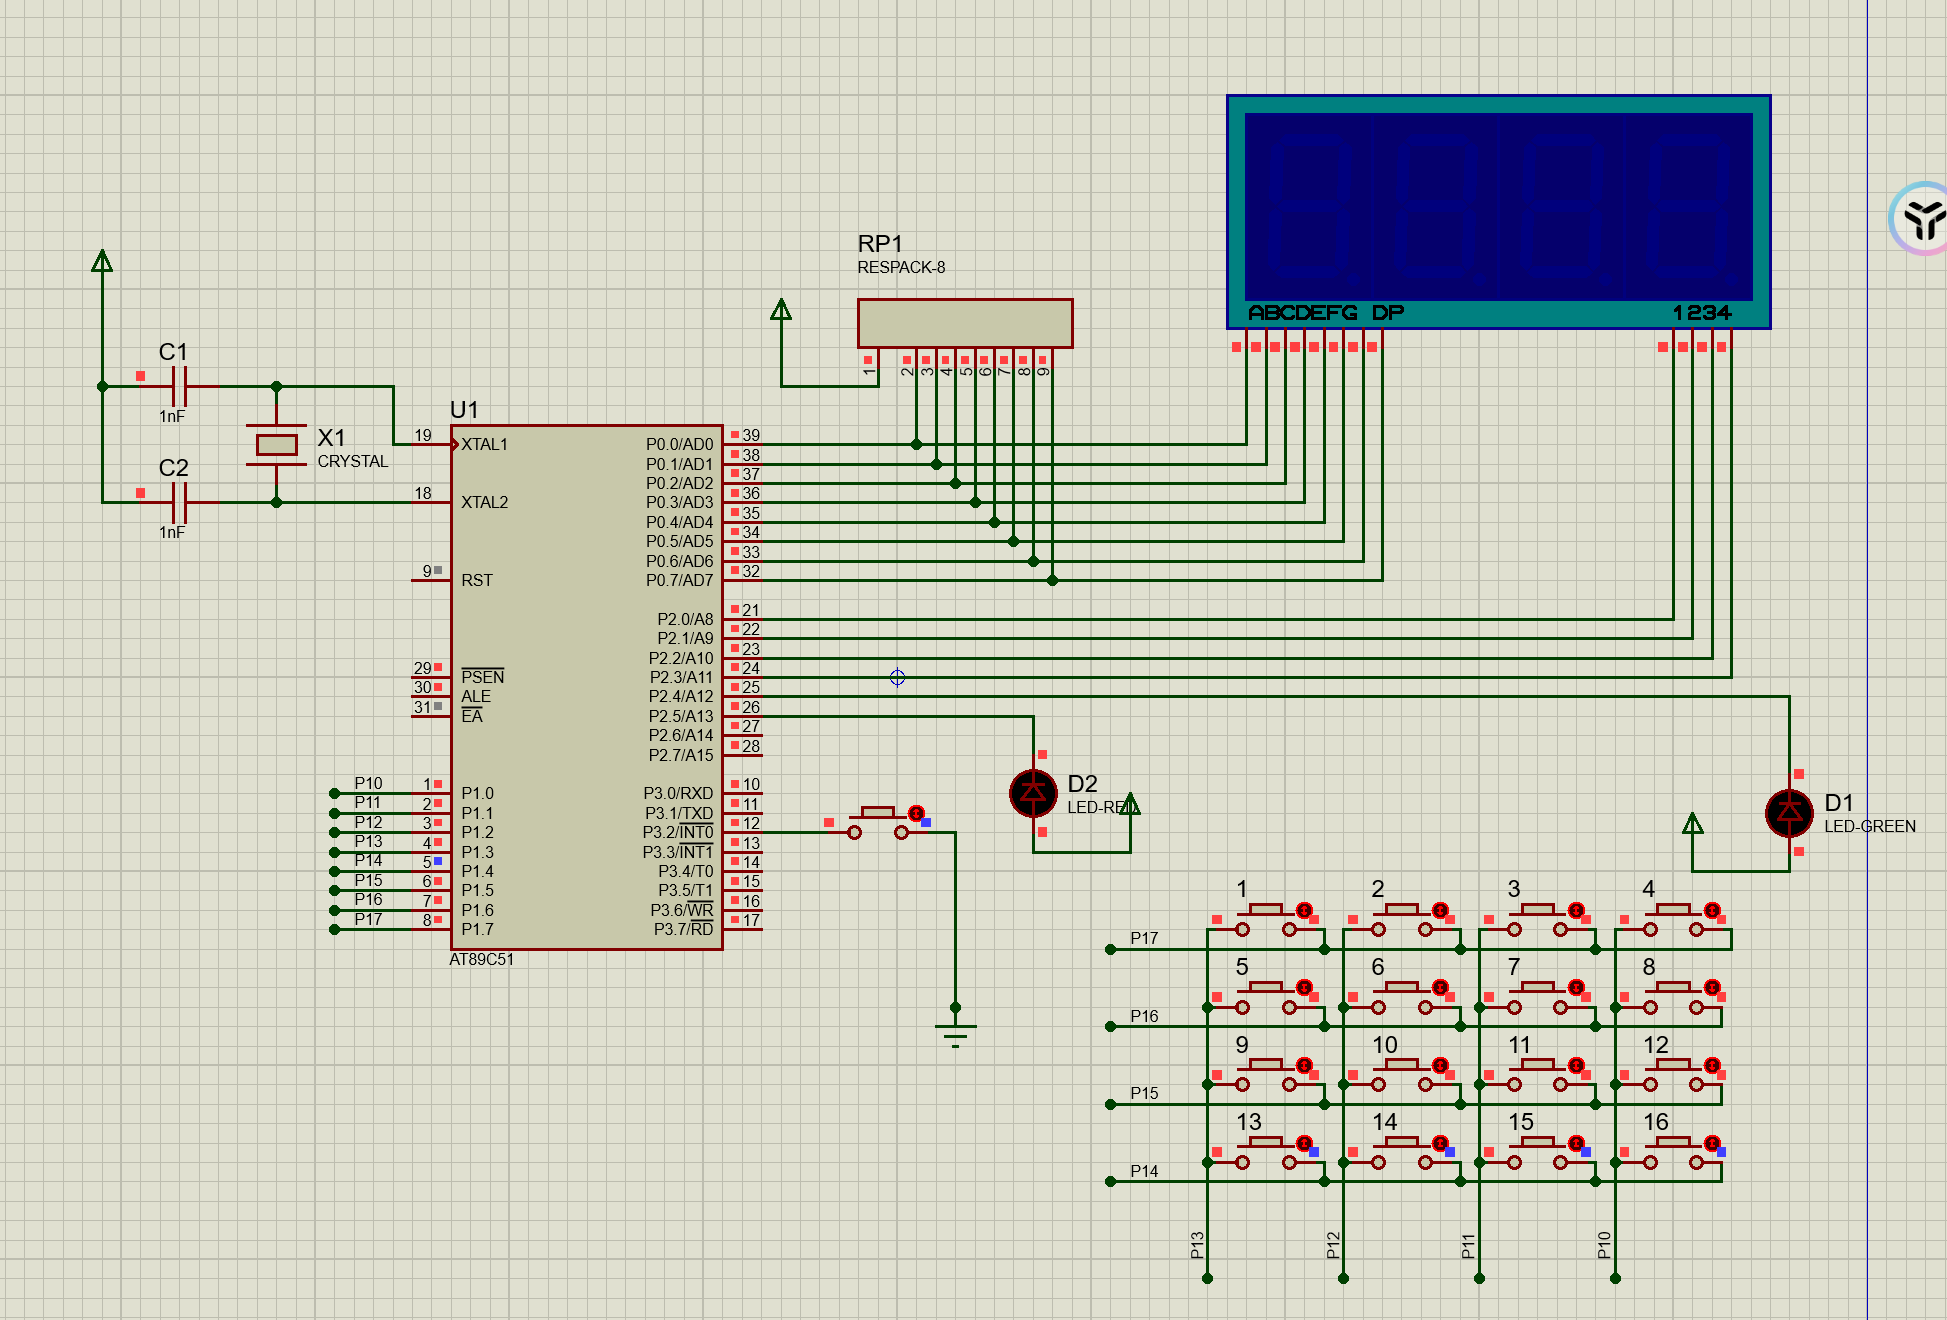Toggle latch dot on keypad button 16
The width and height of the screenshot is (1947, 1320).
tap(1712, 1143)
